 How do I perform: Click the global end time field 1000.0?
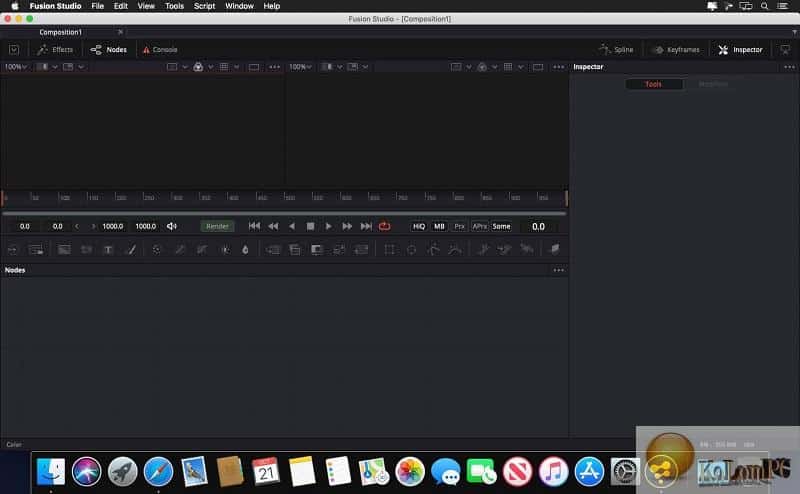click(145, 226)
